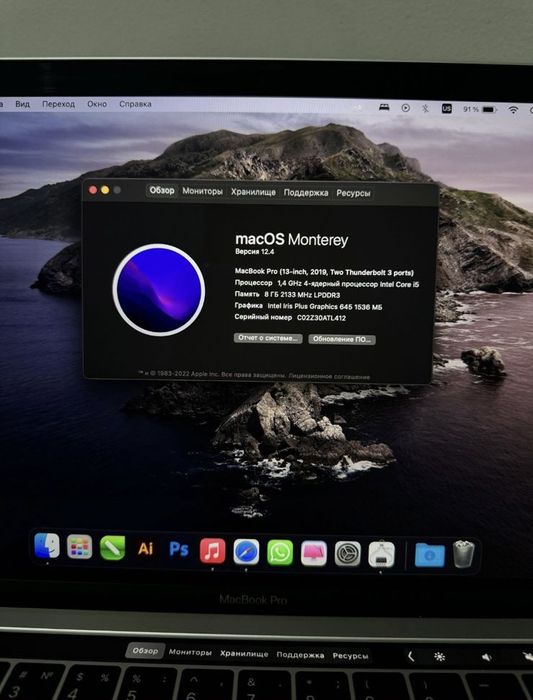
Task: Click the Обновление ПО... button
Action: click(342, 339)
